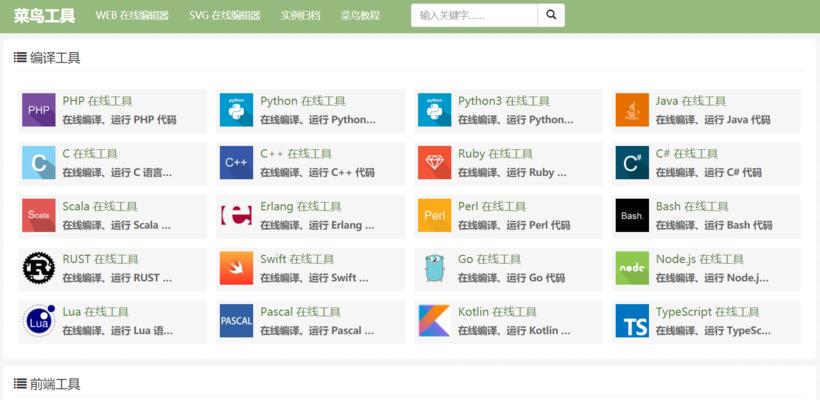This screenshot has width=820, height=400.
Task: Click the blue TS TypeScript icon
Action: click(x=632, y=321)
